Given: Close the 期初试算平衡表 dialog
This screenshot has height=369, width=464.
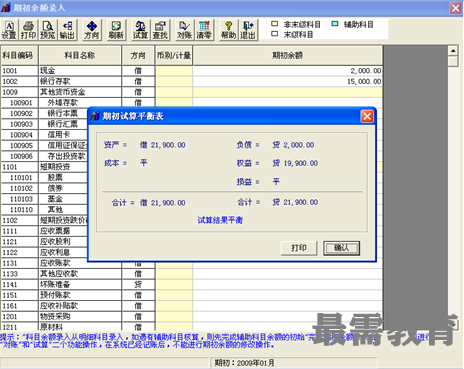Looking at the screenshot, I should 367,116.
